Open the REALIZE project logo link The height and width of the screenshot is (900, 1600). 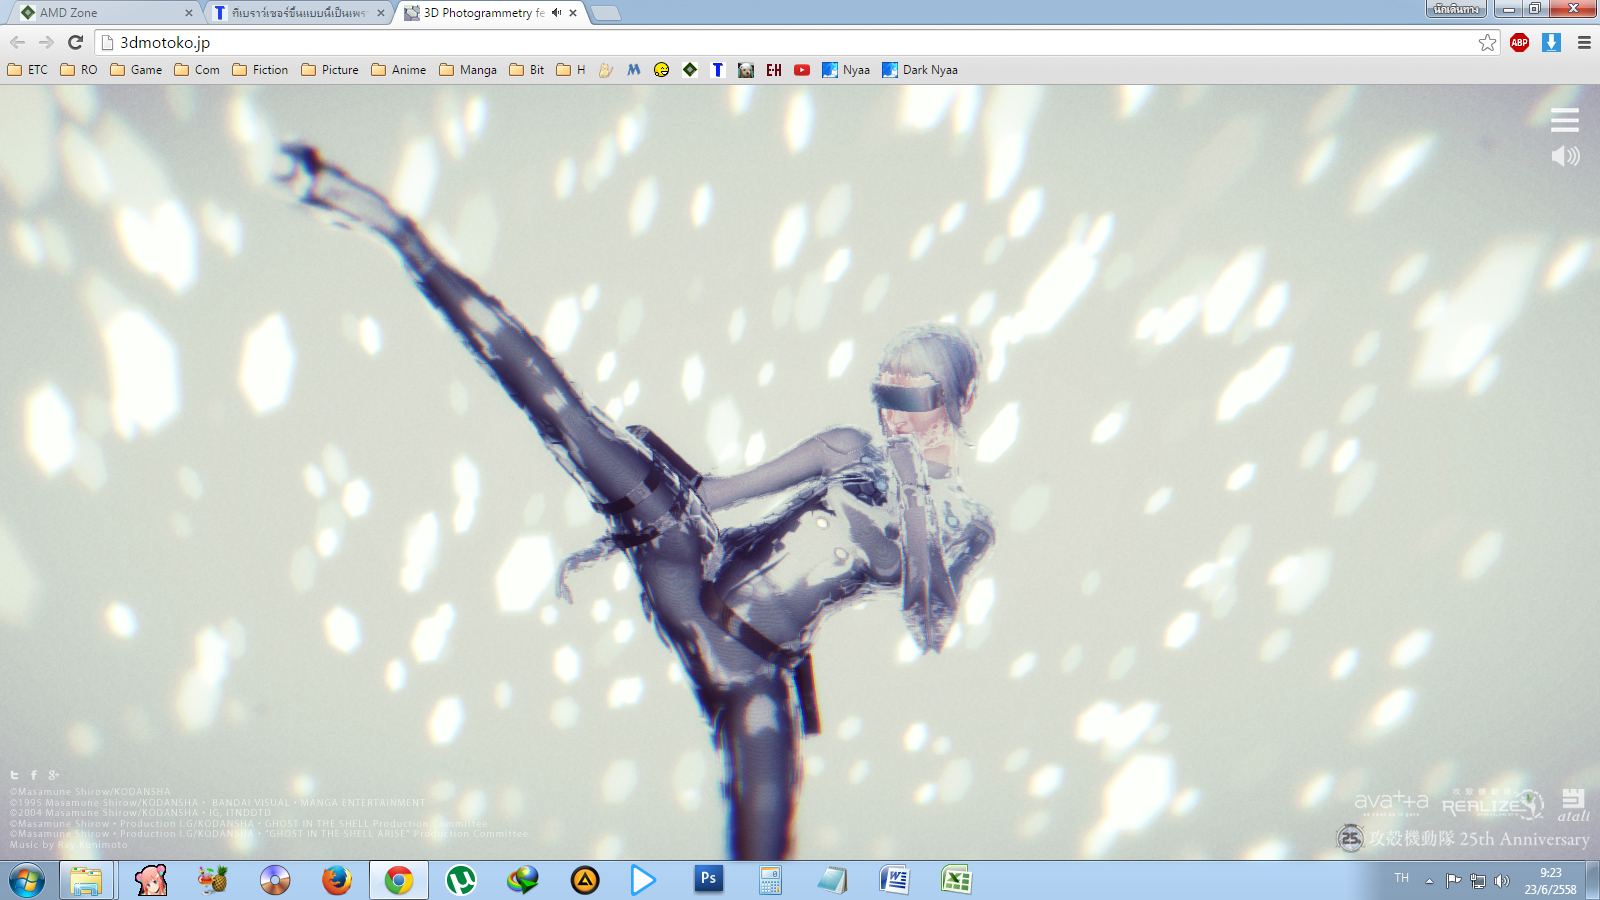pyautogui.click(x=1493, y=803)
